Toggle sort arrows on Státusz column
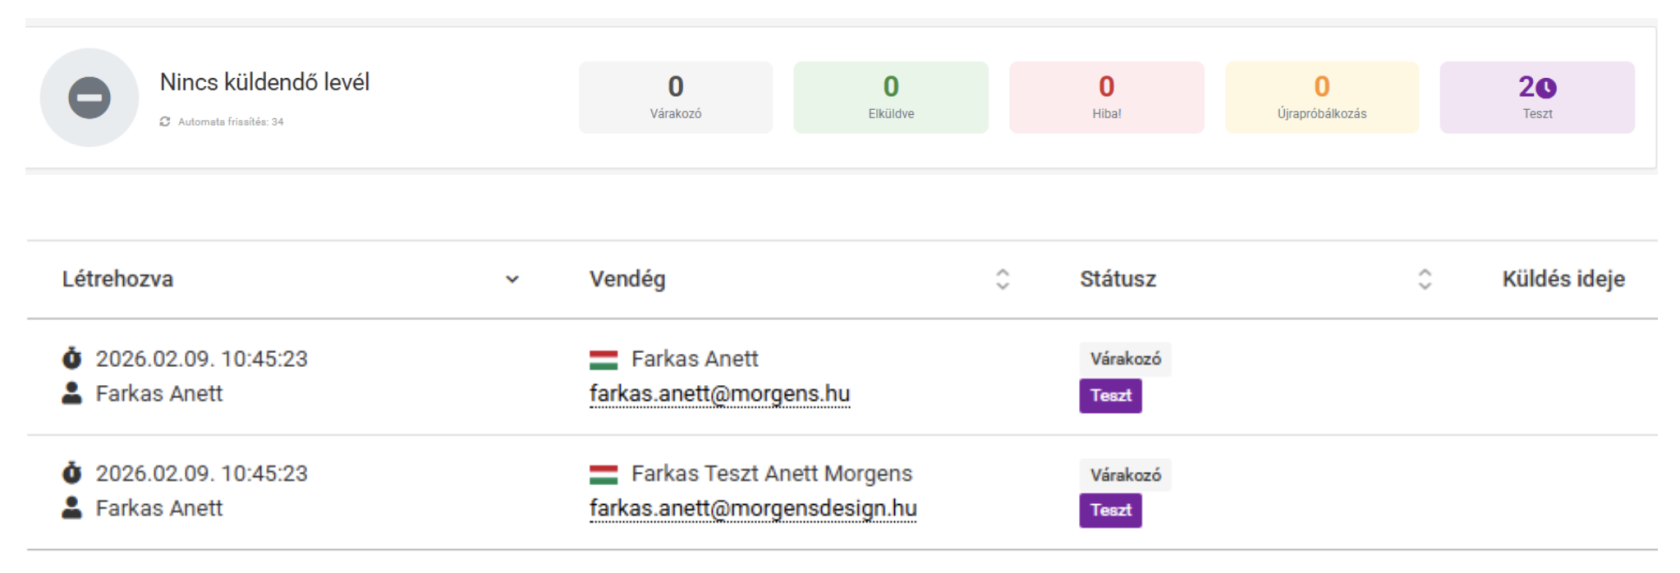Screen dimensions: 1680x573 pyautogui.click(x=1425, y=280)
